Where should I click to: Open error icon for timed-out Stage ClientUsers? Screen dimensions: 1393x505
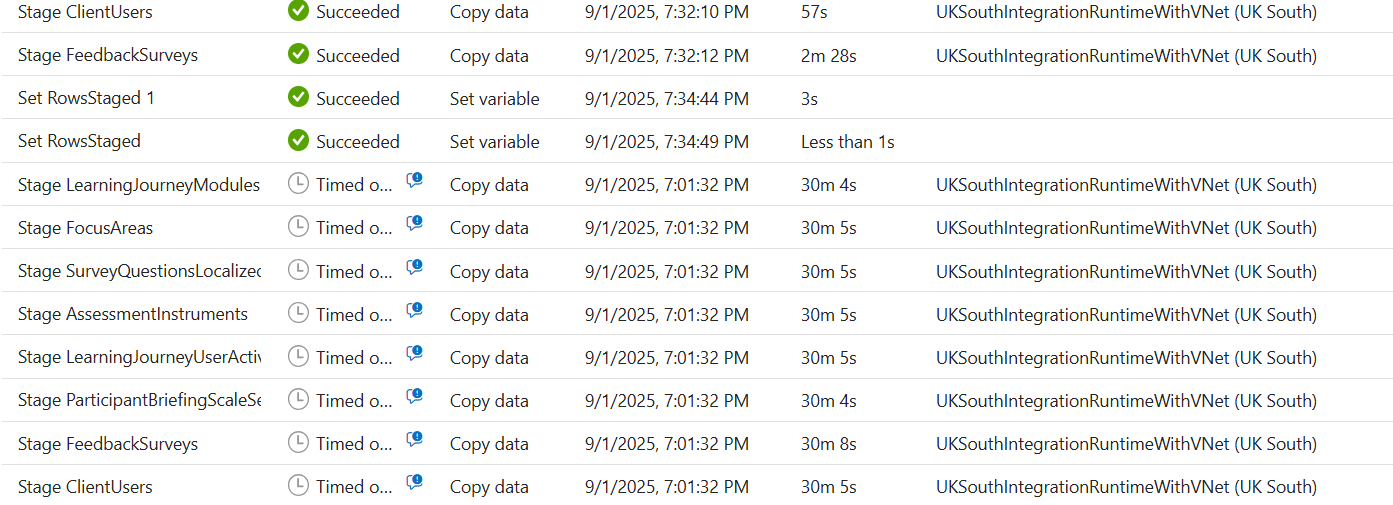tap(414, 483)
